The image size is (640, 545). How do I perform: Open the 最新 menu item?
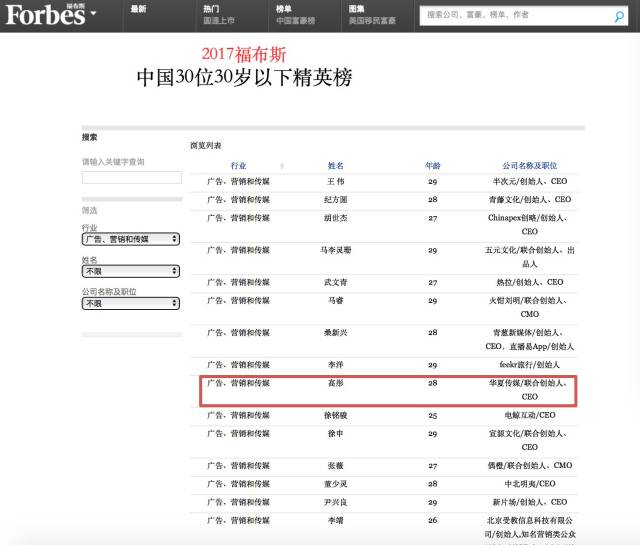[138, 9]
